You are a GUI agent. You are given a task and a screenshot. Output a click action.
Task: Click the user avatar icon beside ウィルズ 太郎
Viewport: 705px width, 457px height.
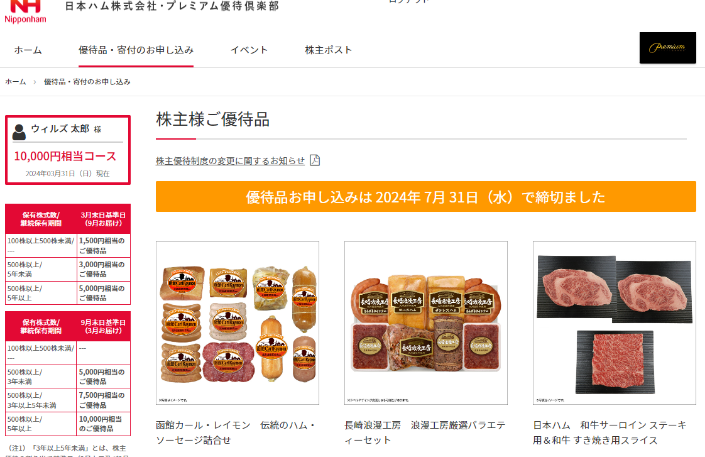(19, 132)
